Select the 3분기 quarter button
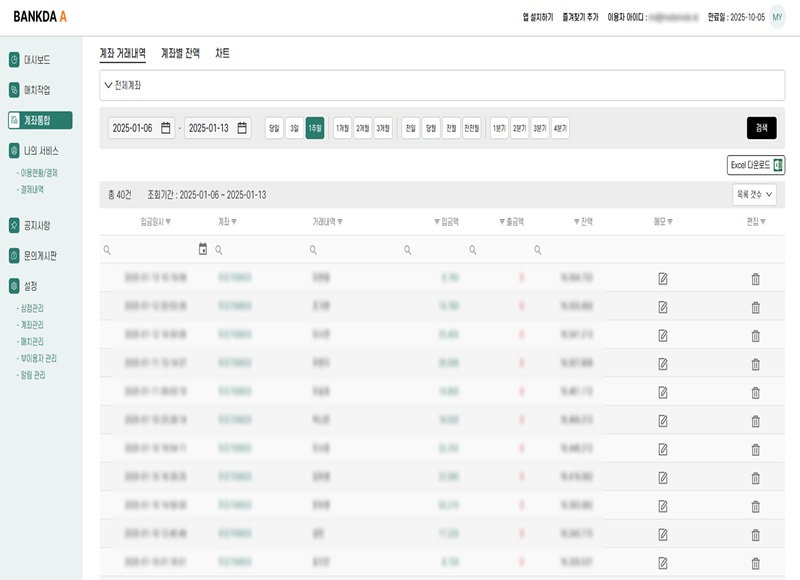Screen dimensions: 800x580 point(540,128)
